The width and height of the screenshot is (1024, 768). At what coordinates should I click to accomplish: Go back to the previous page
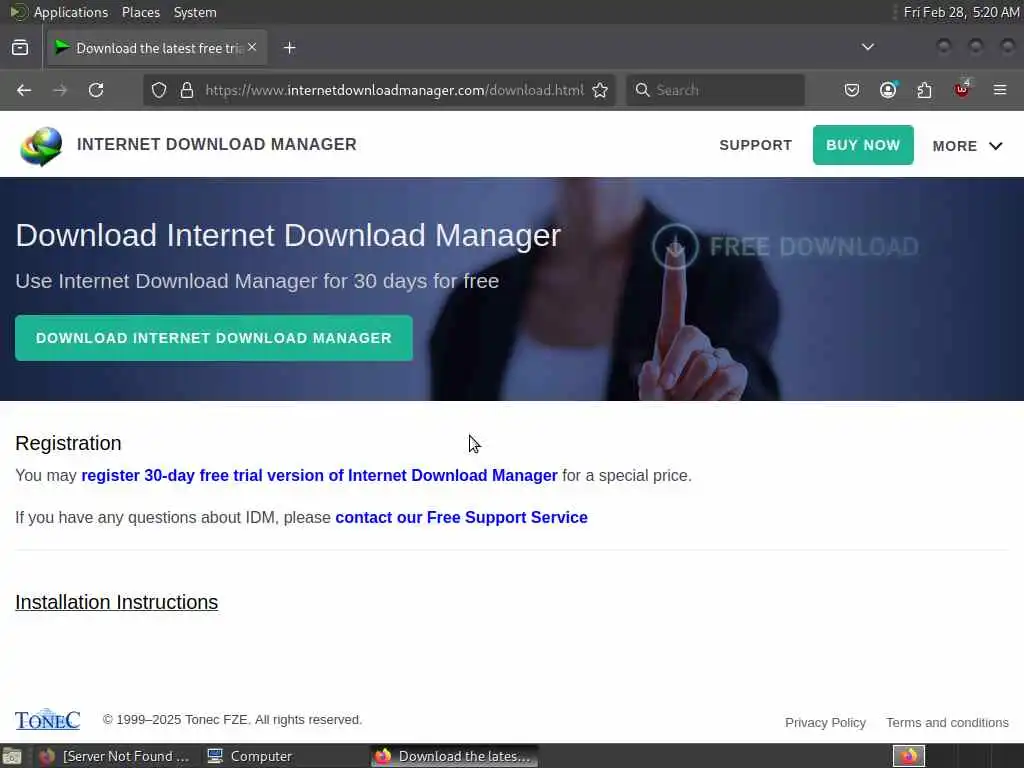(x=24, y=90)
